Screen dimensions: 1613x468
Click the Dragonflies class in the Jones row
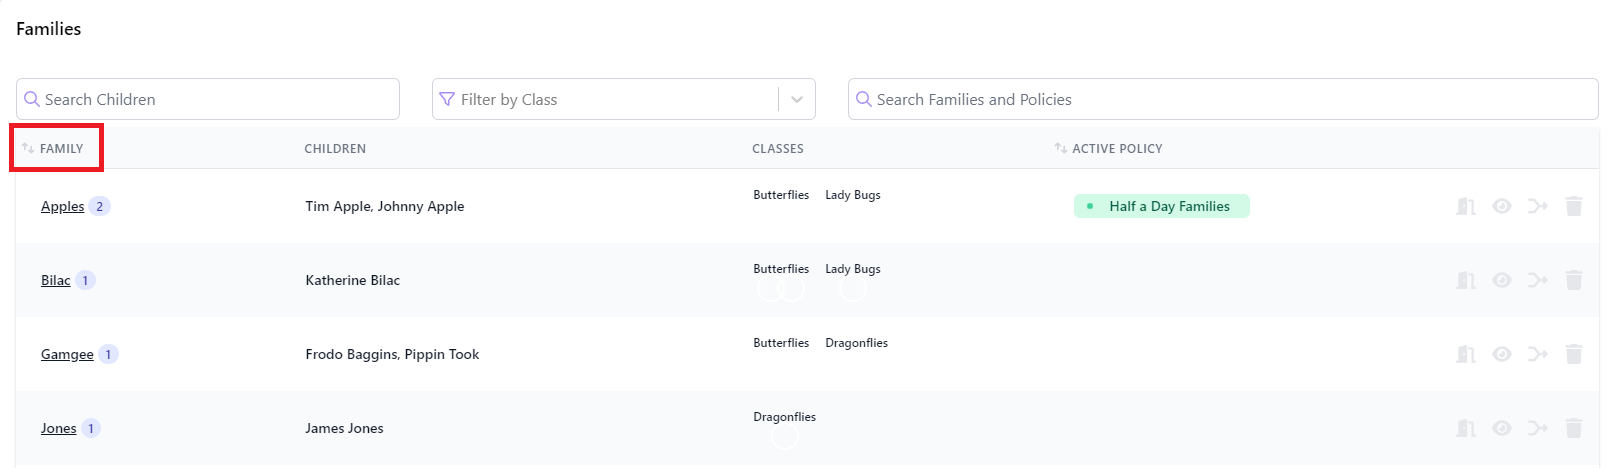pos(785,417)
